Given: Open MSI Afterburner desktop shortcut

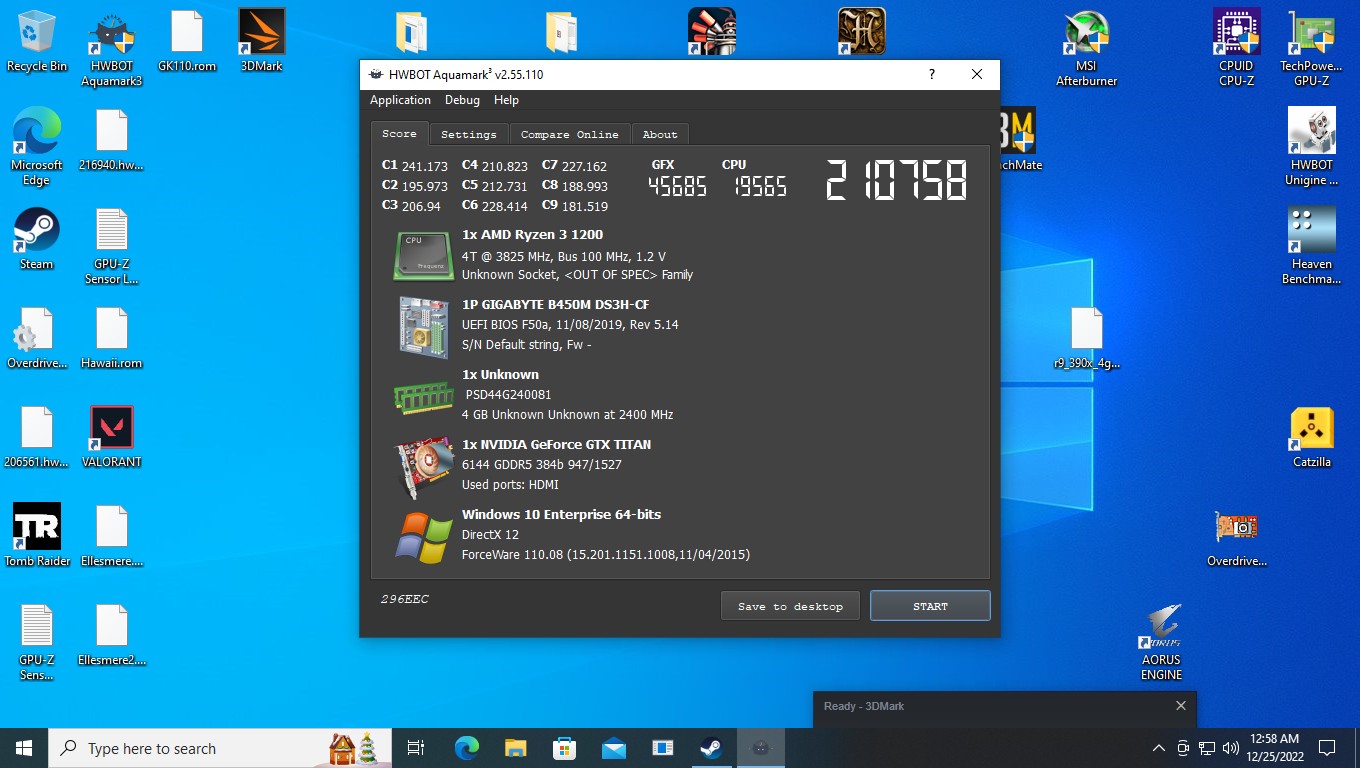Looking at the screenshot, I should (1086, 48).
